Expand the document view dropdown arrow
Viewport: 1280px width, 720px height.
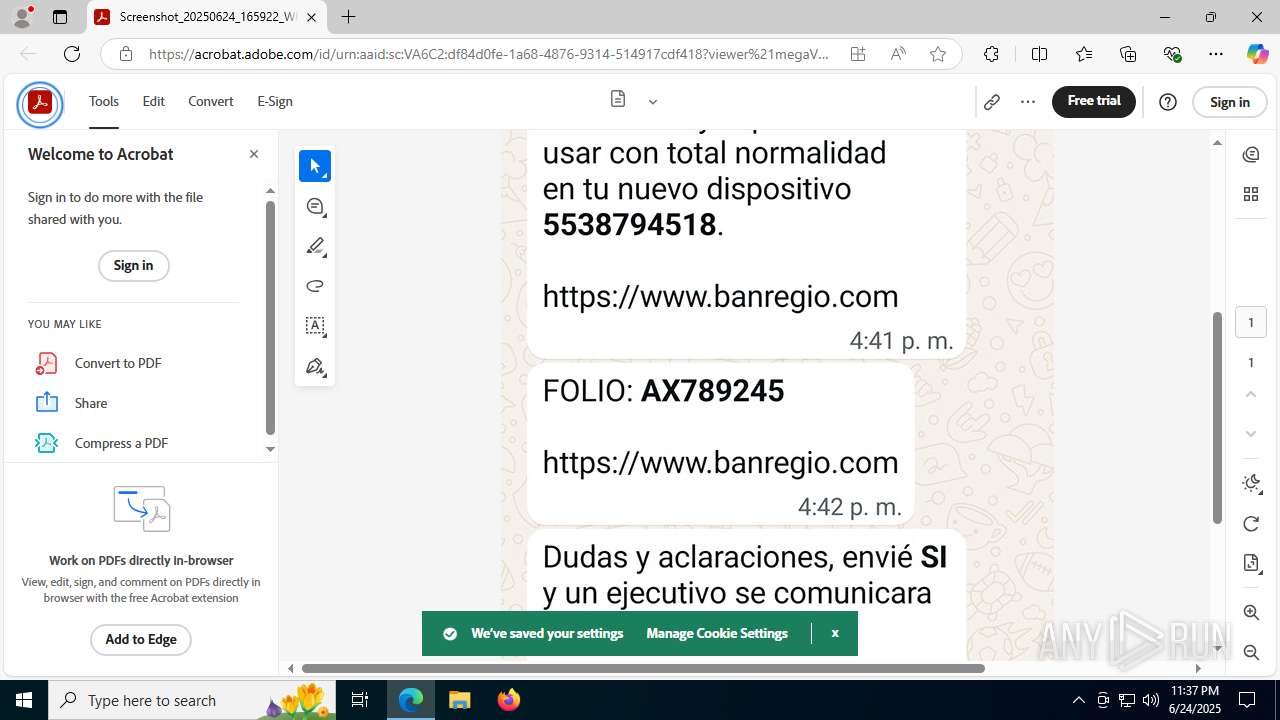pos(653,101)
